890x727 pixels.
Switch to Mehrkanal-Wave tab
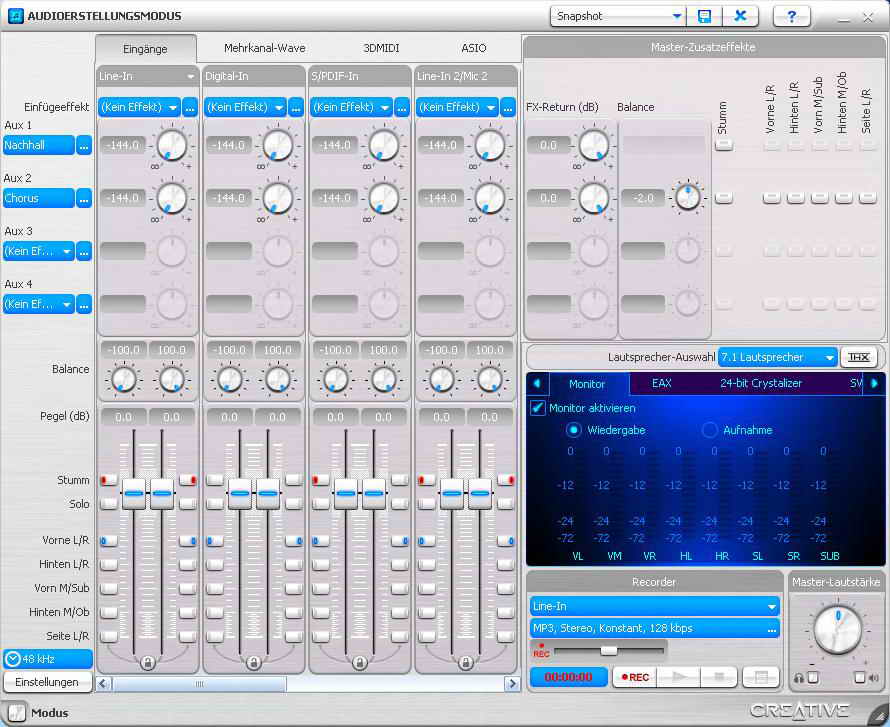(265, 48)
